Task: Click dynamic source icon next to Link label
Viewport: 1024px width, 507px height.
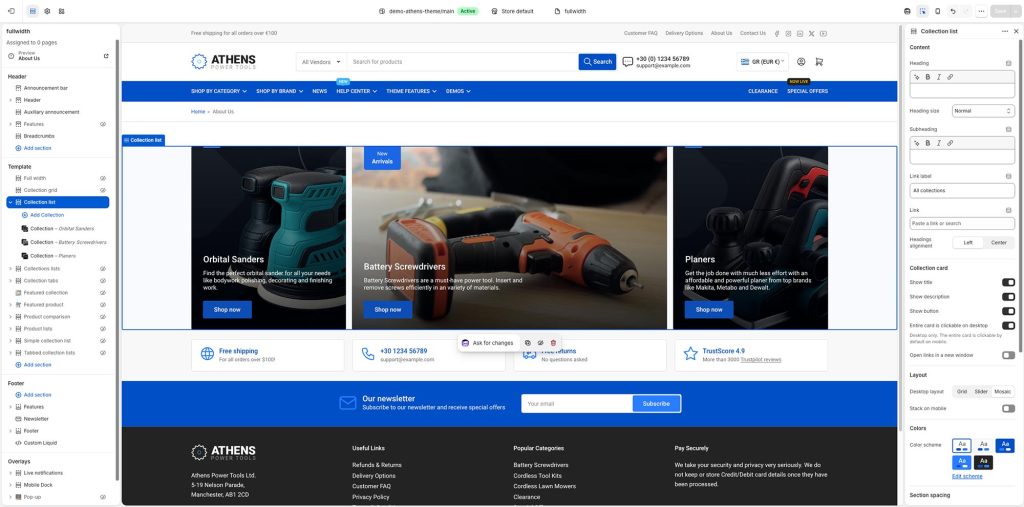Action: (x=1008, y=176)
